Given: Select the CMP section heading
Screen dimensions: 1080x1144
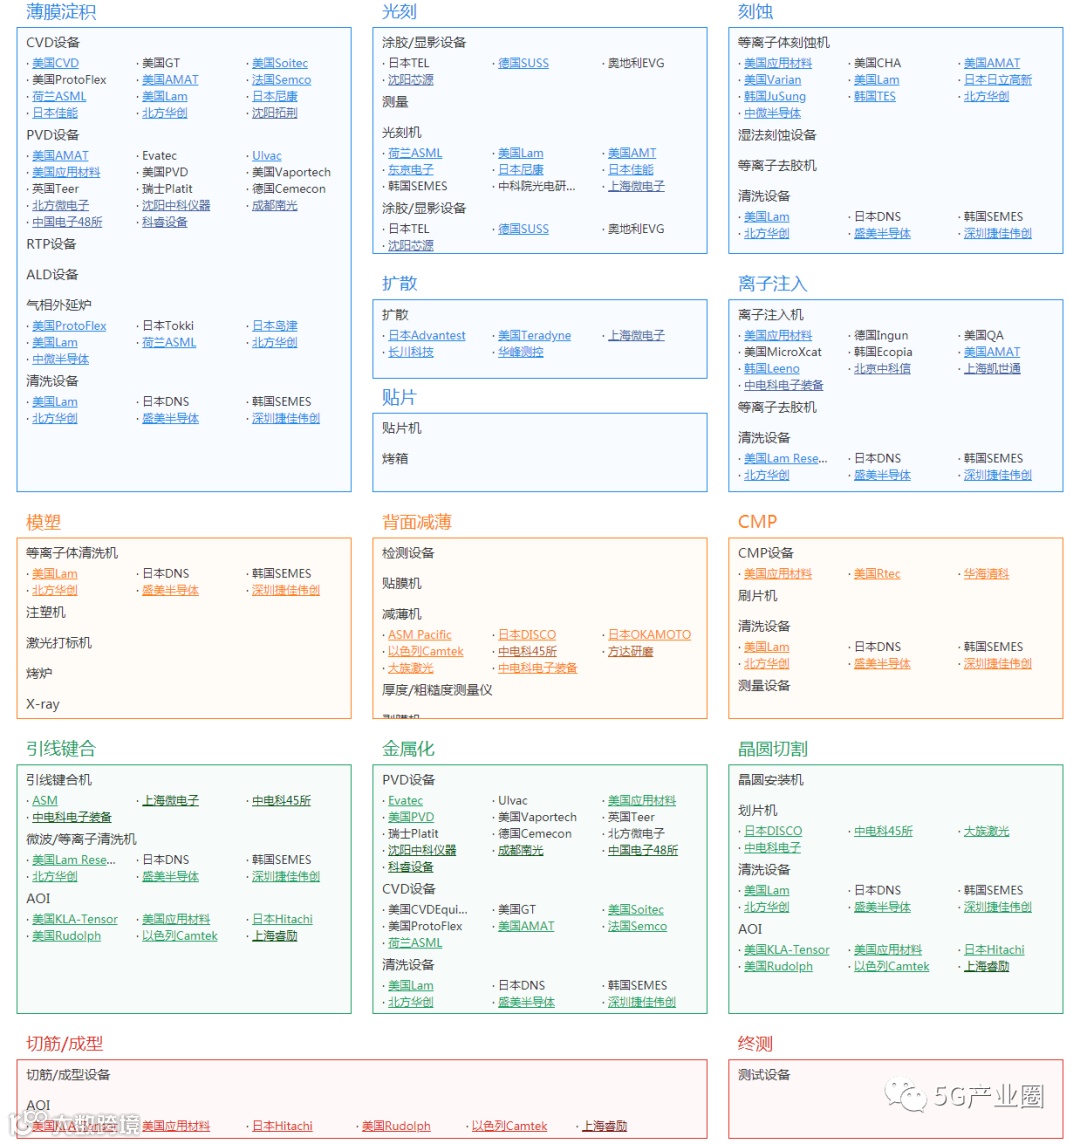Looking at the screenshot, I should point(757,522).
